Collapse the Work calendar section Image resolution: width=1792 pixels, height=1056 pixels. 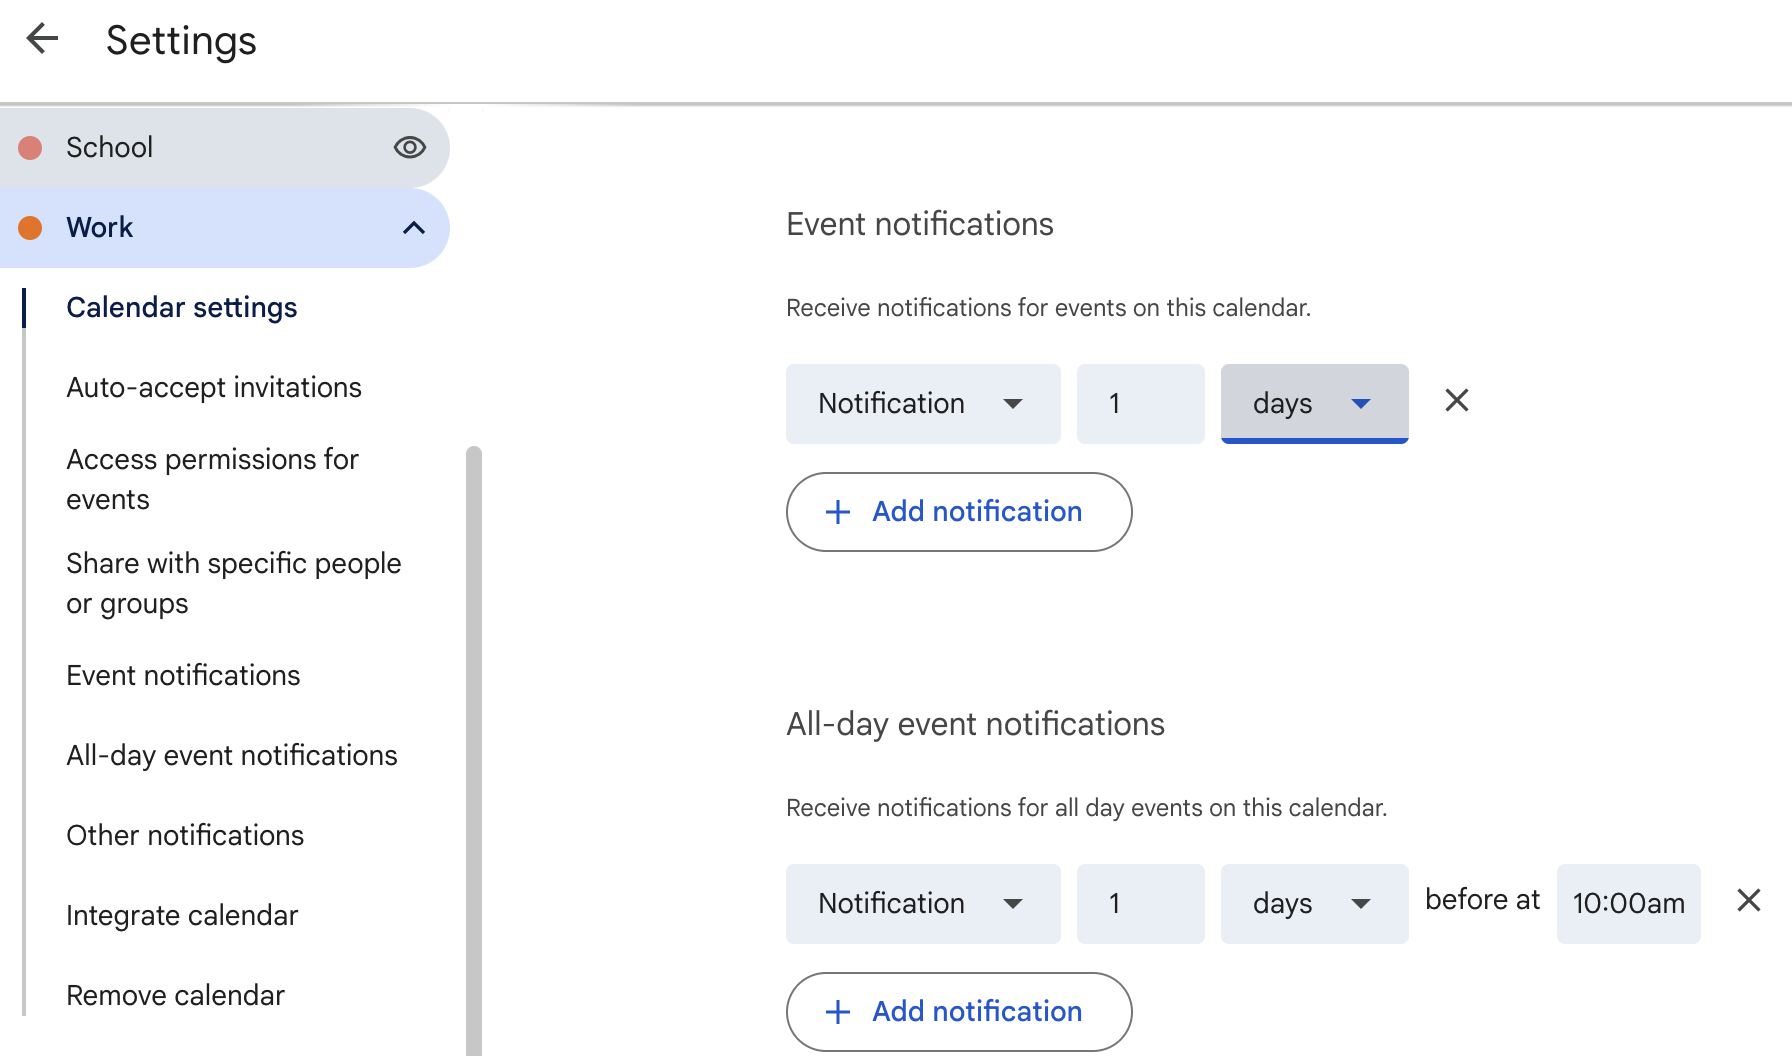pos(413,228)
